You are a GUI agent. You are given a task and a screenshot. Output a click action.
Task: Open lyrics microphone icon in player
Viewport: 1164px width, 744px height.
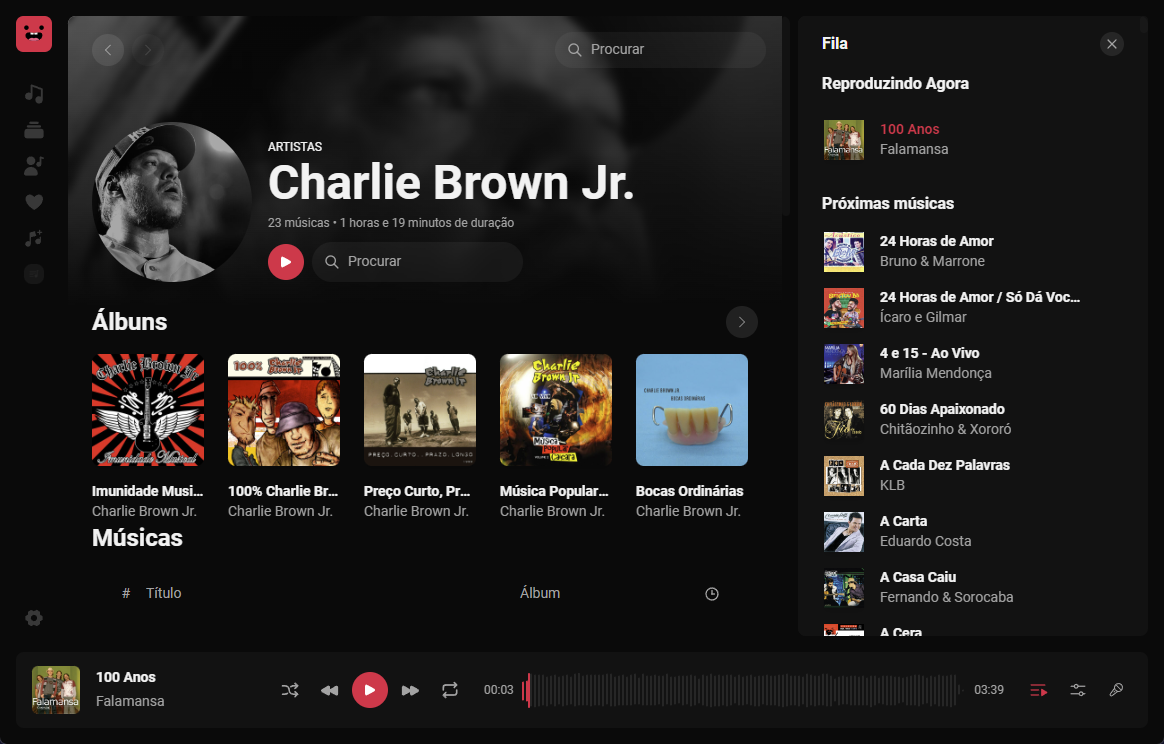click(x=1116, y=690)
